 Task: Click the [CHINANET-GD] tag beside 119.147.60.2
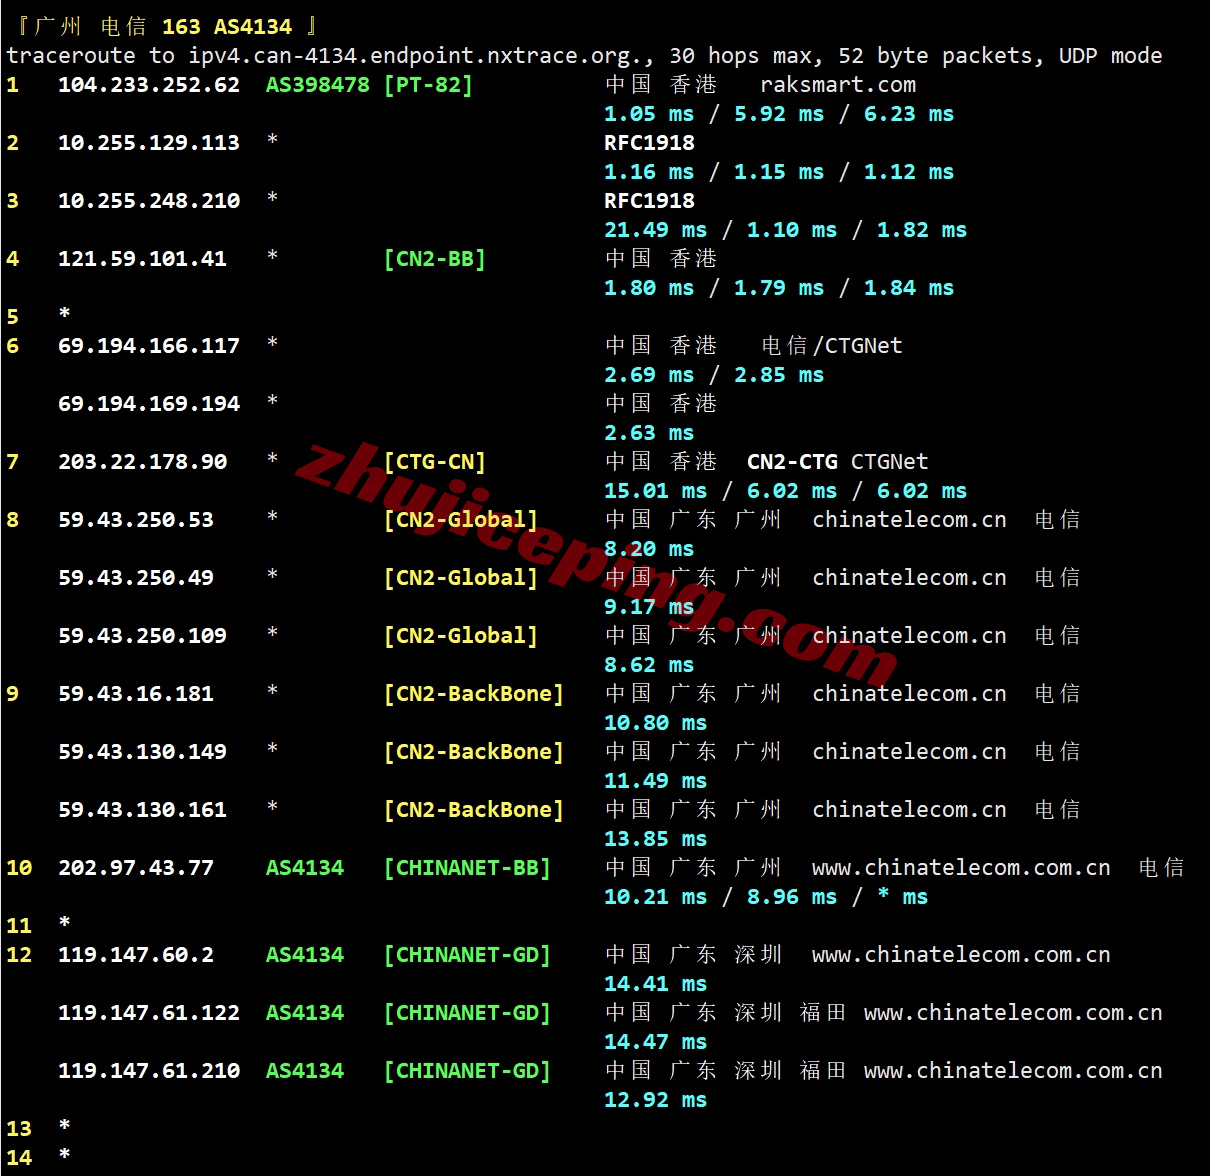tap(467, 955)
